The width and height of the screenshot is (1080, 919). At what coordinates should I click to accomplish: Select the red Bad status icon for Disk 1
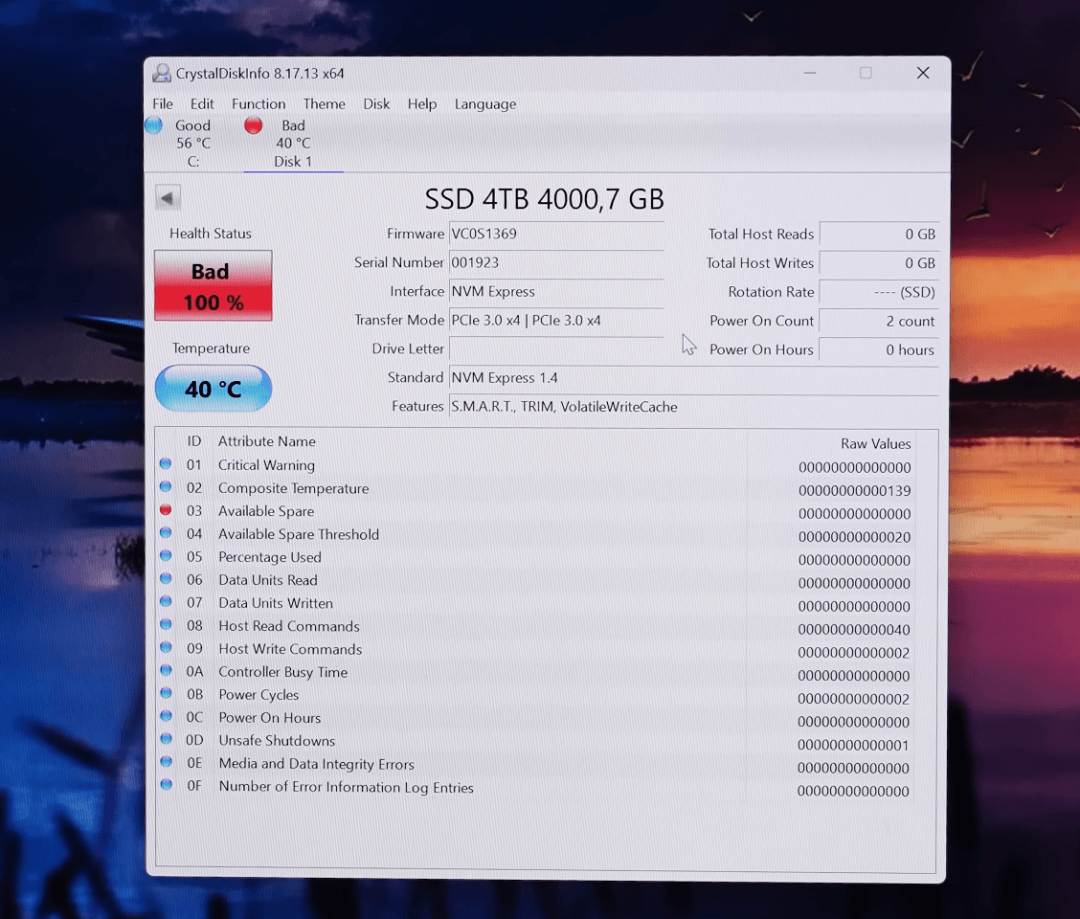tap(253, 125)
